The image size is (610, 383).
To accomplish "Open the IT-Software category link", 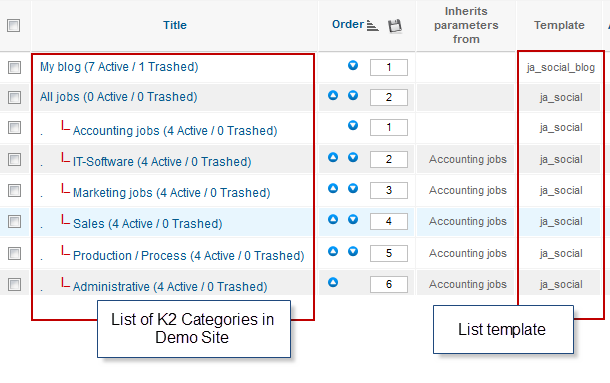I will pyautogui.click(x=162, y=162).
